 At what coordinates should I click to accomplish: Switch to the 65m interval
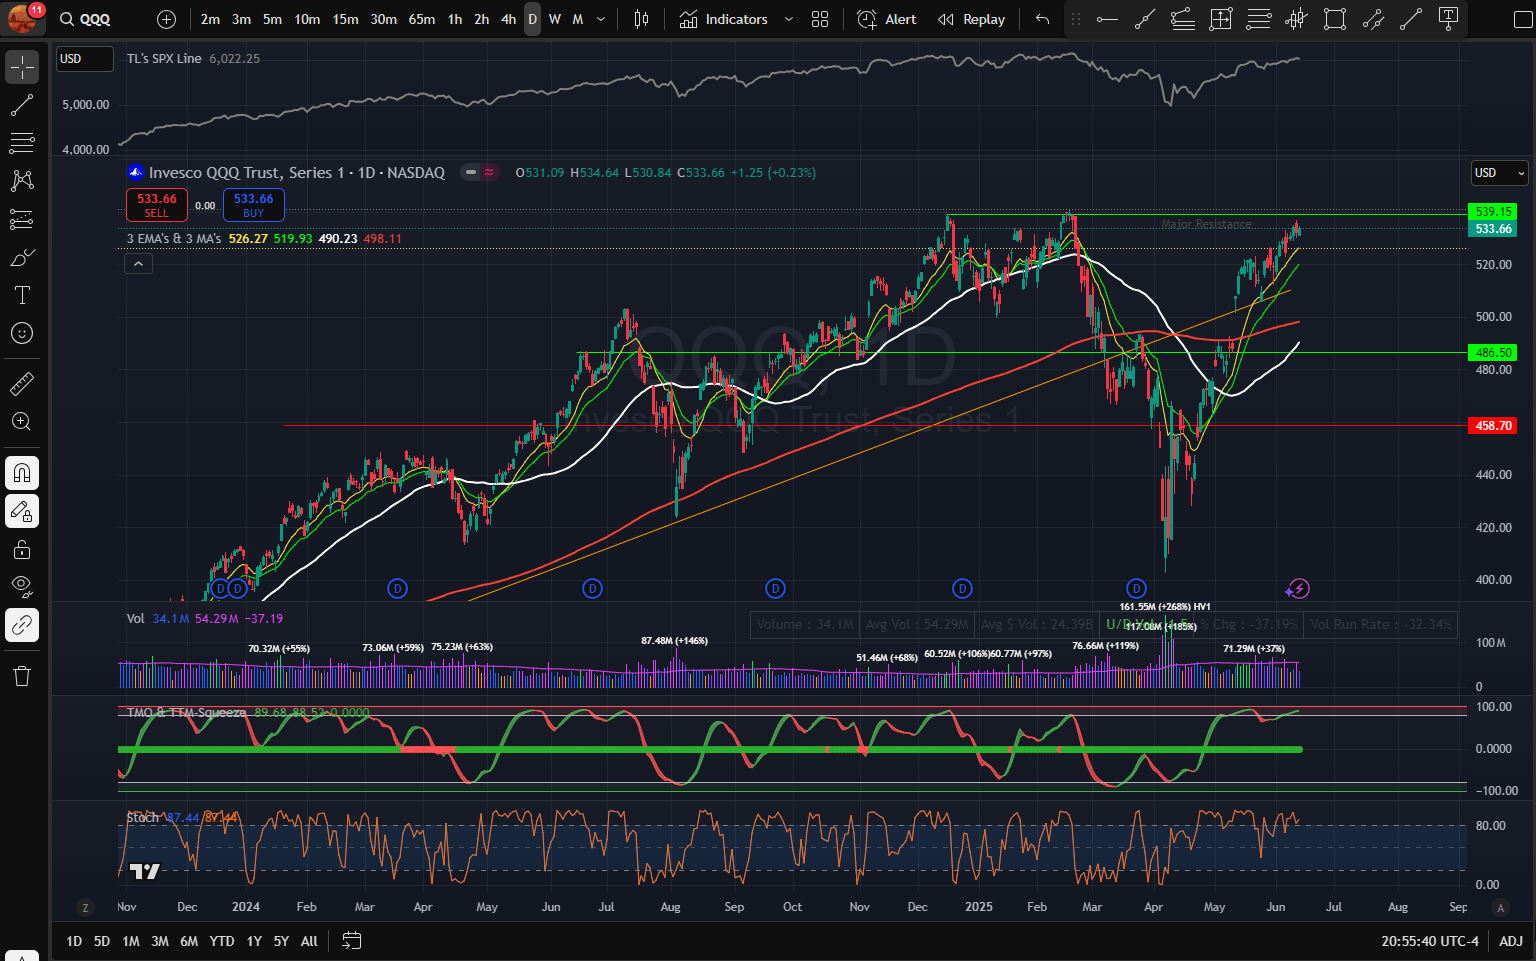pos(422,19)
